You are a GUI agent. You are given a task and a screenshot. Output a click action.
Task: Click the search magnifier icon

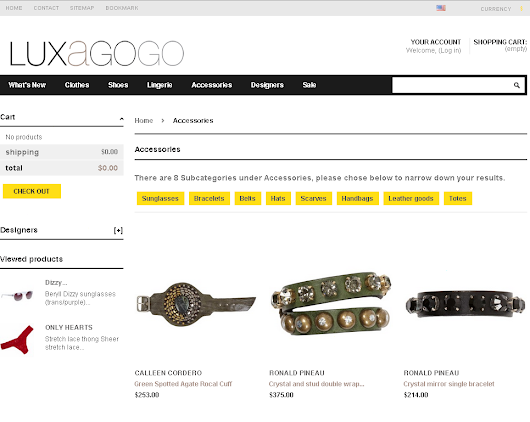pos(516,85)
